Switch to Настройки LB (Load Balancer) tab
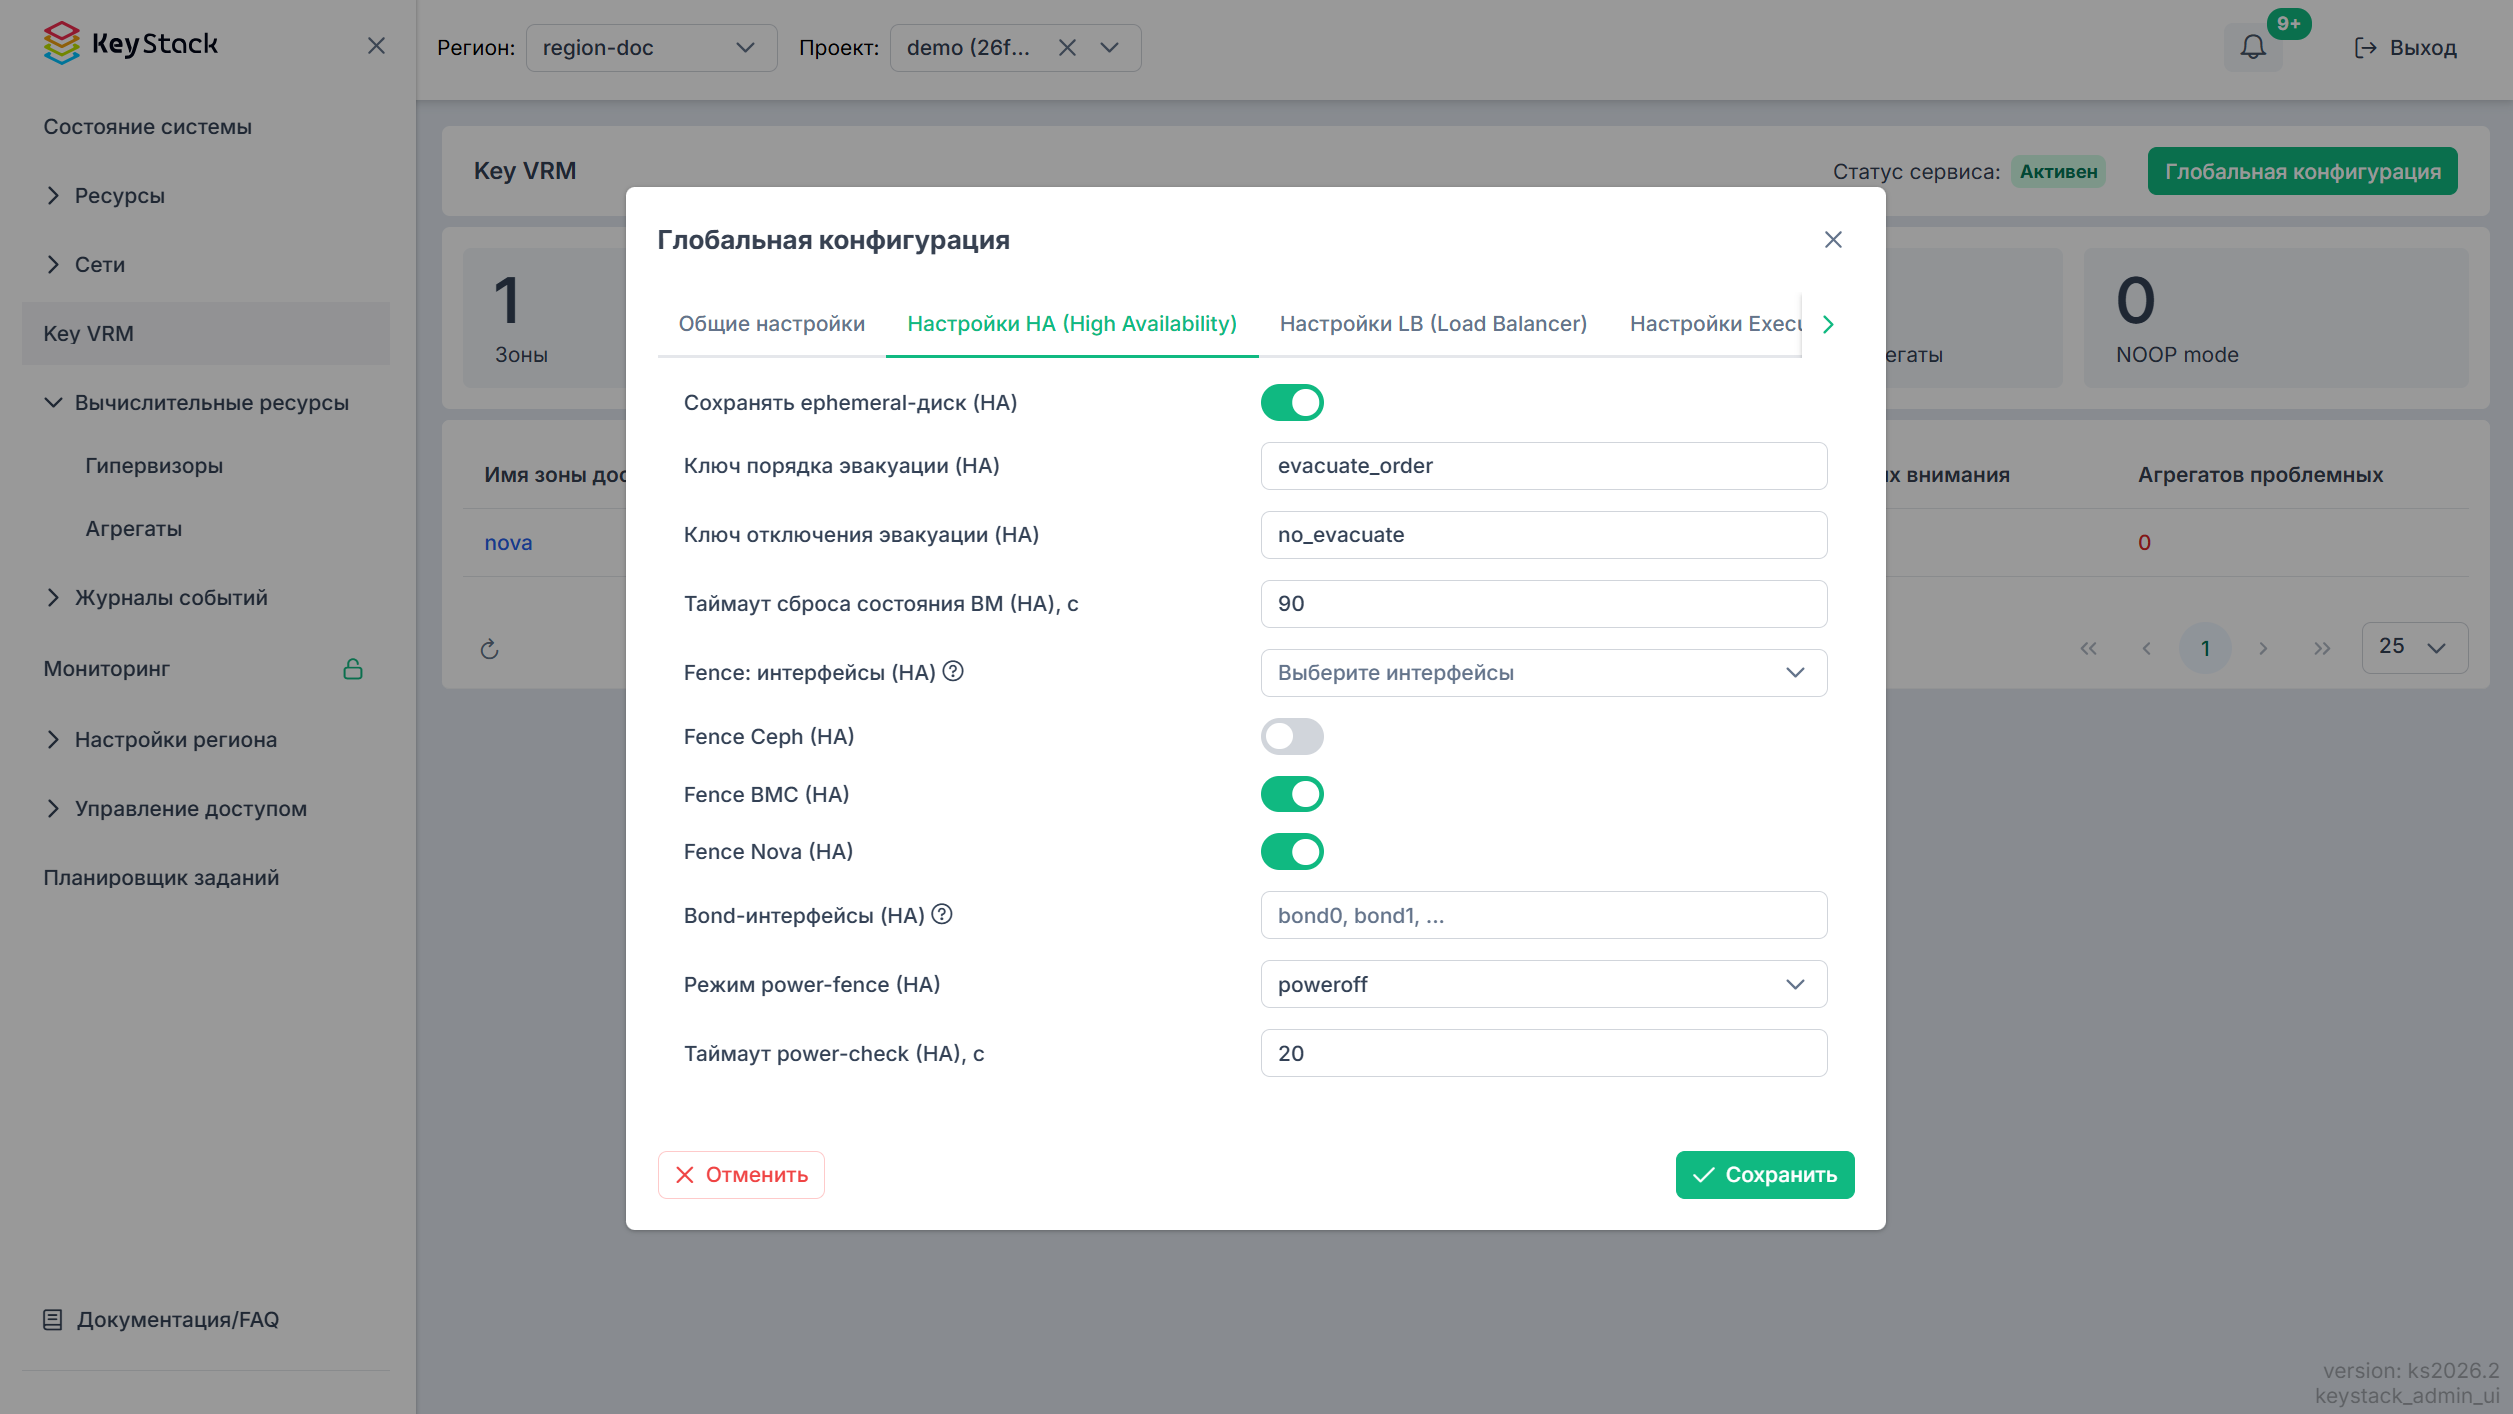The height and width of the screenshot is (1414, 2513). (1433, 324)
